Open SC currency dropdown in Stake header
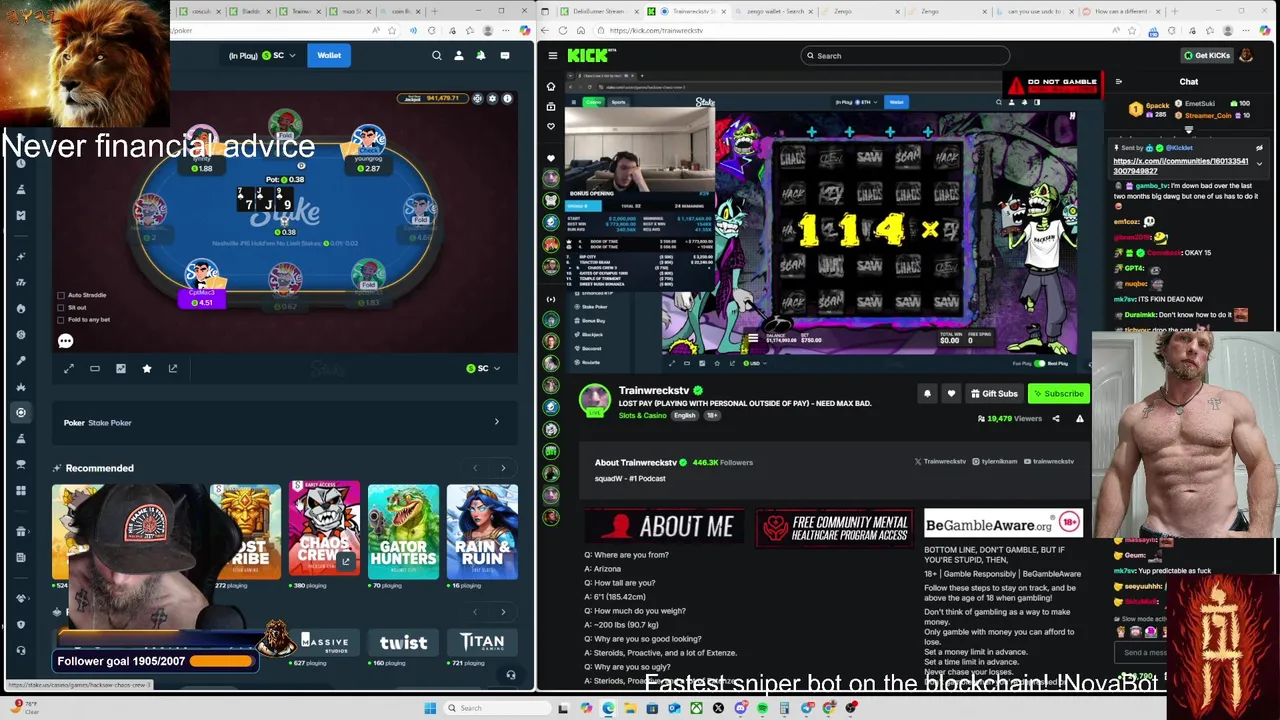Image resolution: width=1280 pixels, height=720 pixels. click(279, 56)
